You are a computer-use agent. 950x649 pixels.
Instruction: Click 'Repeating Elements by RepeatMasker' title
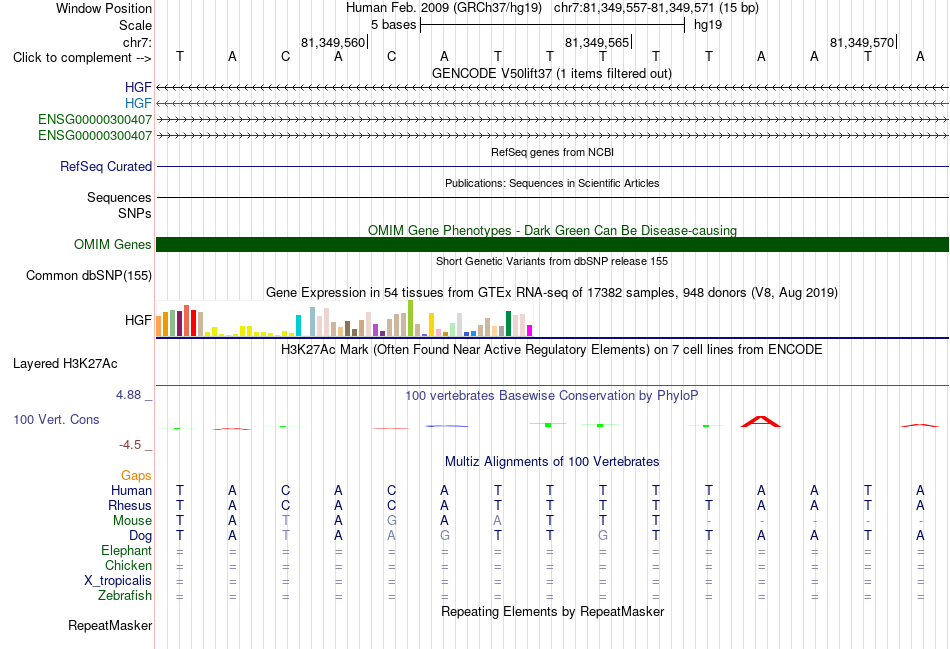point(552,611)
